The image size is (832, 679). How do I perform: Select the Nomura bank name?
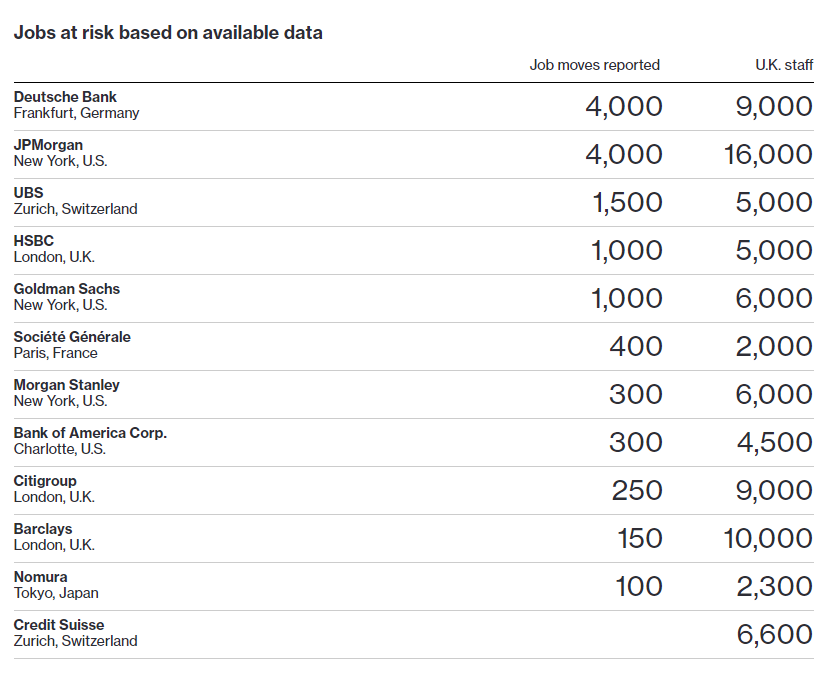40,577
